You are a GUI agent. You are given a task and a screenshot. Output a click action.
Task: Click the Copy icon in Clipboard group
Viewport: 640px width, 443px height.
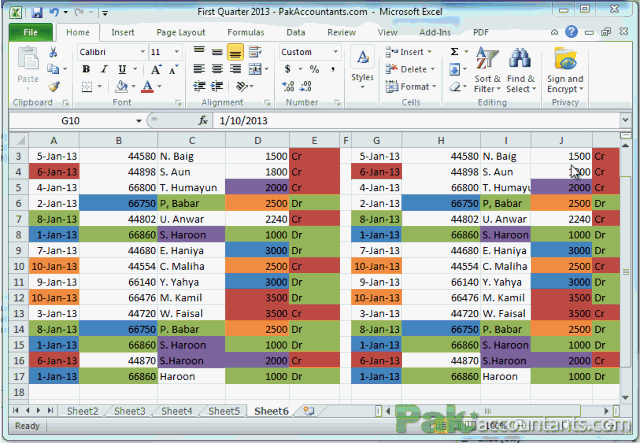click(53, 69)
